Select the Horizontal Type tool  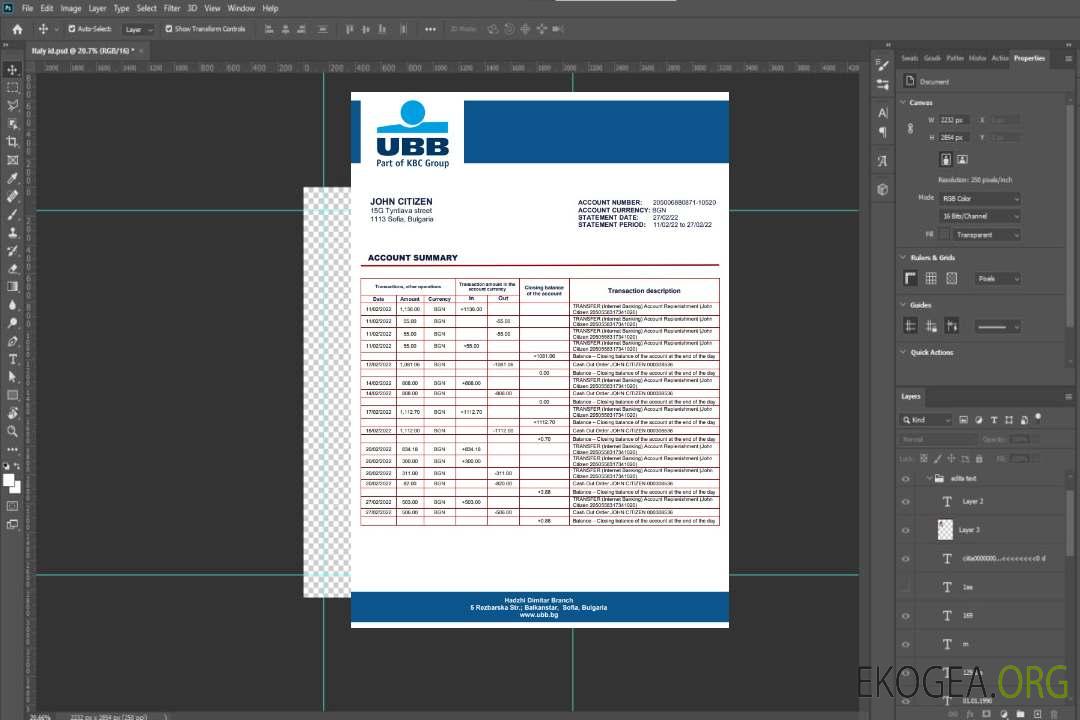pos(12,359)
